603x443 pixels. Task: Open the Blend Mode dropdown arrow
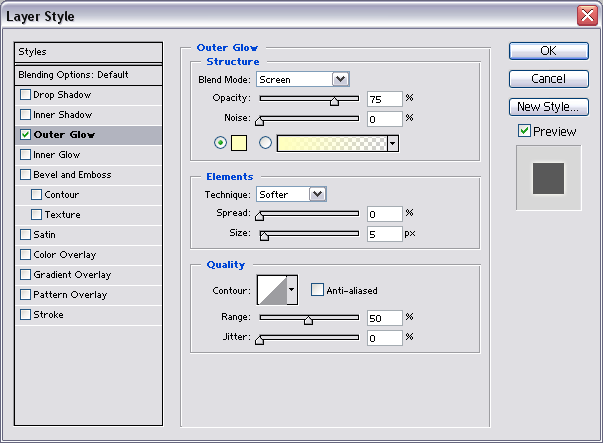click(340, 79)
